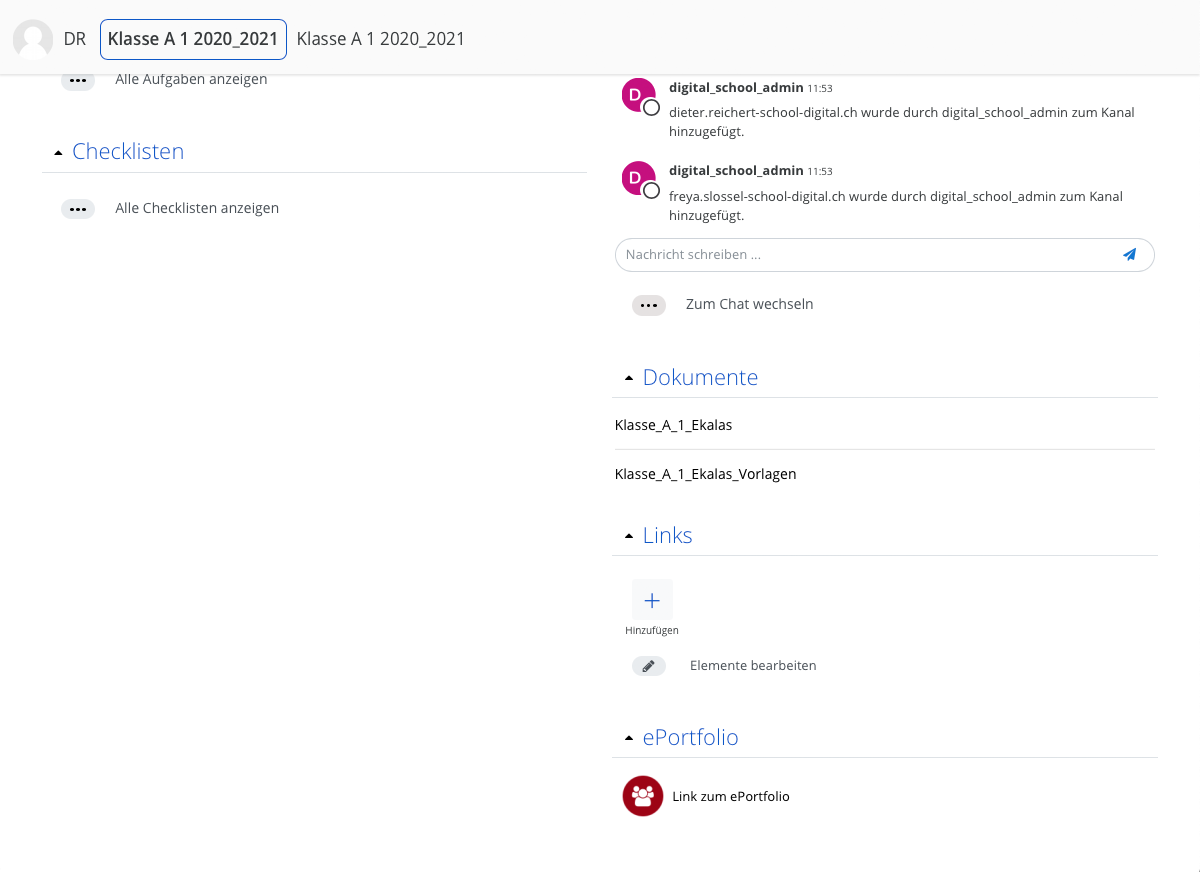Collapse the Dokumente section

[629, 379]
